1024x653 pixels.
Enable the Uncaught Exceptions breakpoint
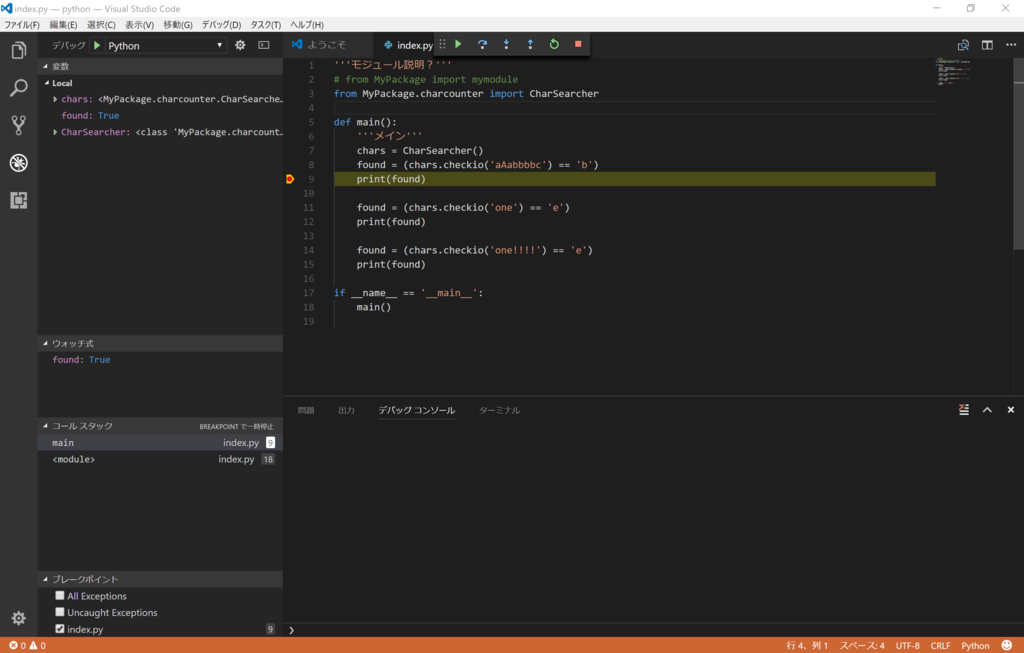[59, 612]
